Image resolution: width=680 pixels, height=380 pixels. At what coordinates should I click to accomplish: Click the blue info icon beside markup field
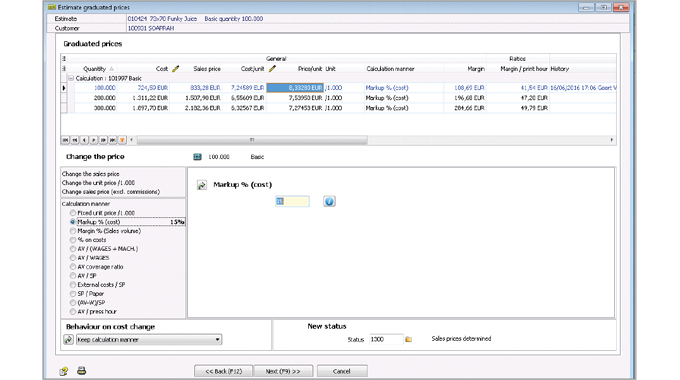point(329,201)
